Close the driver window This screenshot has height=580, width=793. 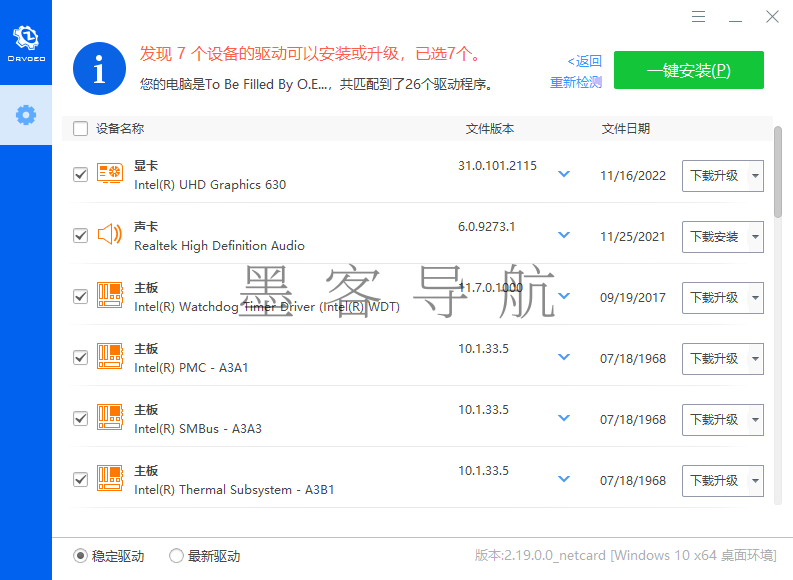coord(772,17)
